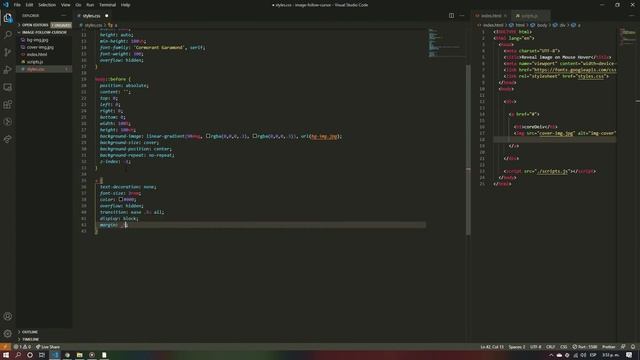
Task: Change CSS language mode
Action: coord(564,347)
